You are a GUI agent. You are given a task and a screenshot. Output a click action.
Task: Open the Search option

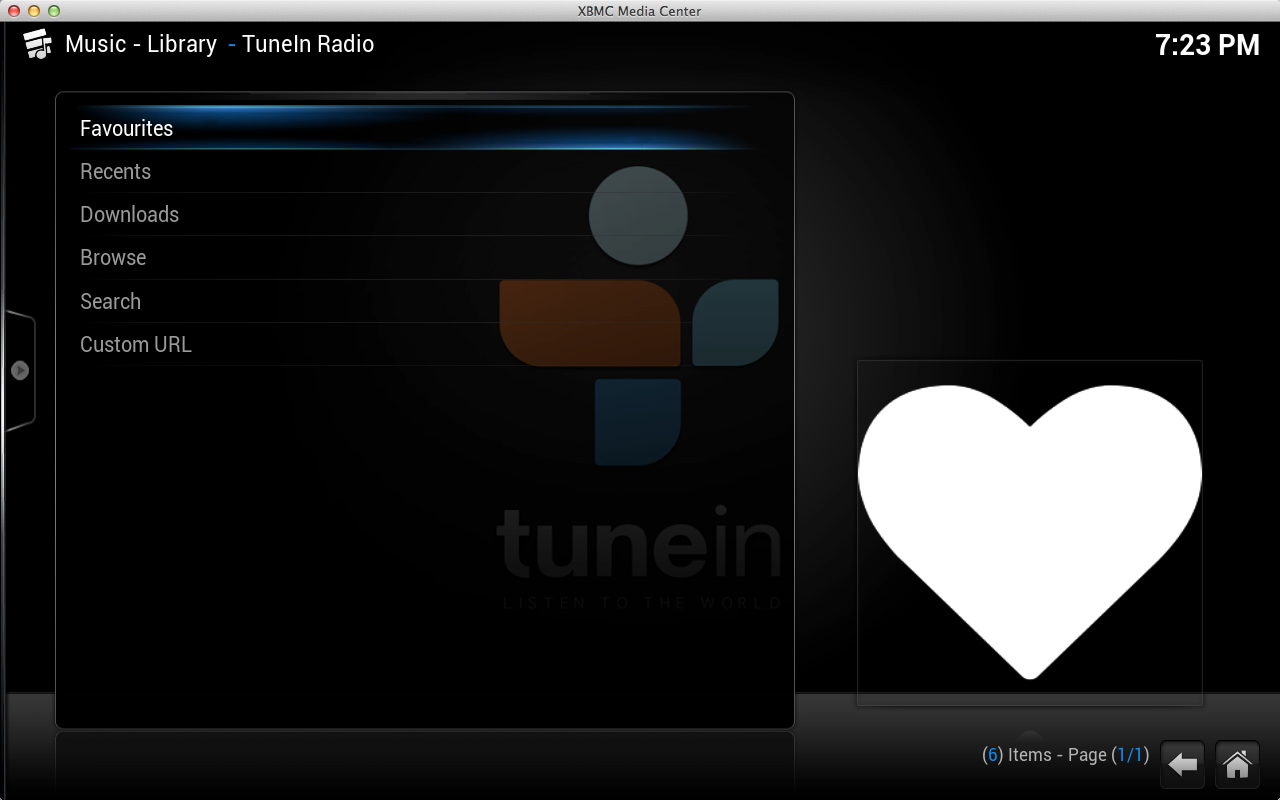click(110, 301)
